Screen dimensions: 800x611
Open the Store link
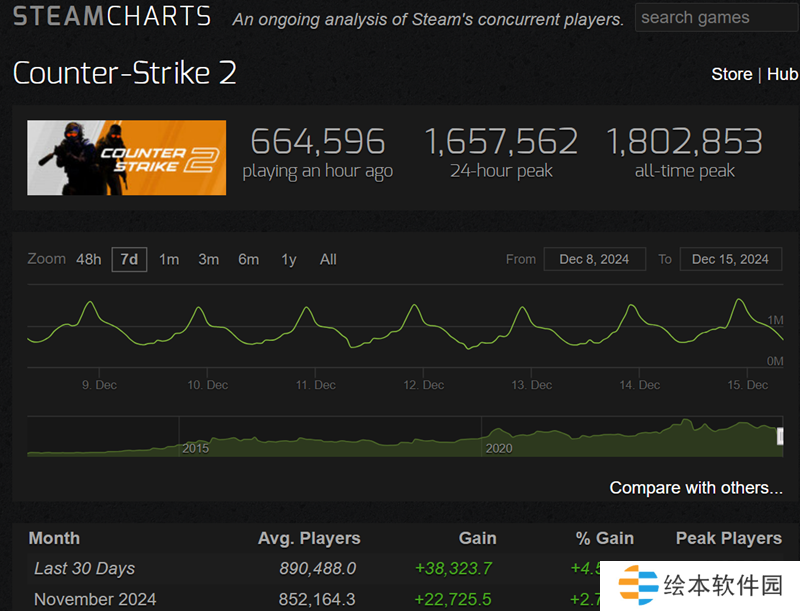[x=731, y=74]
